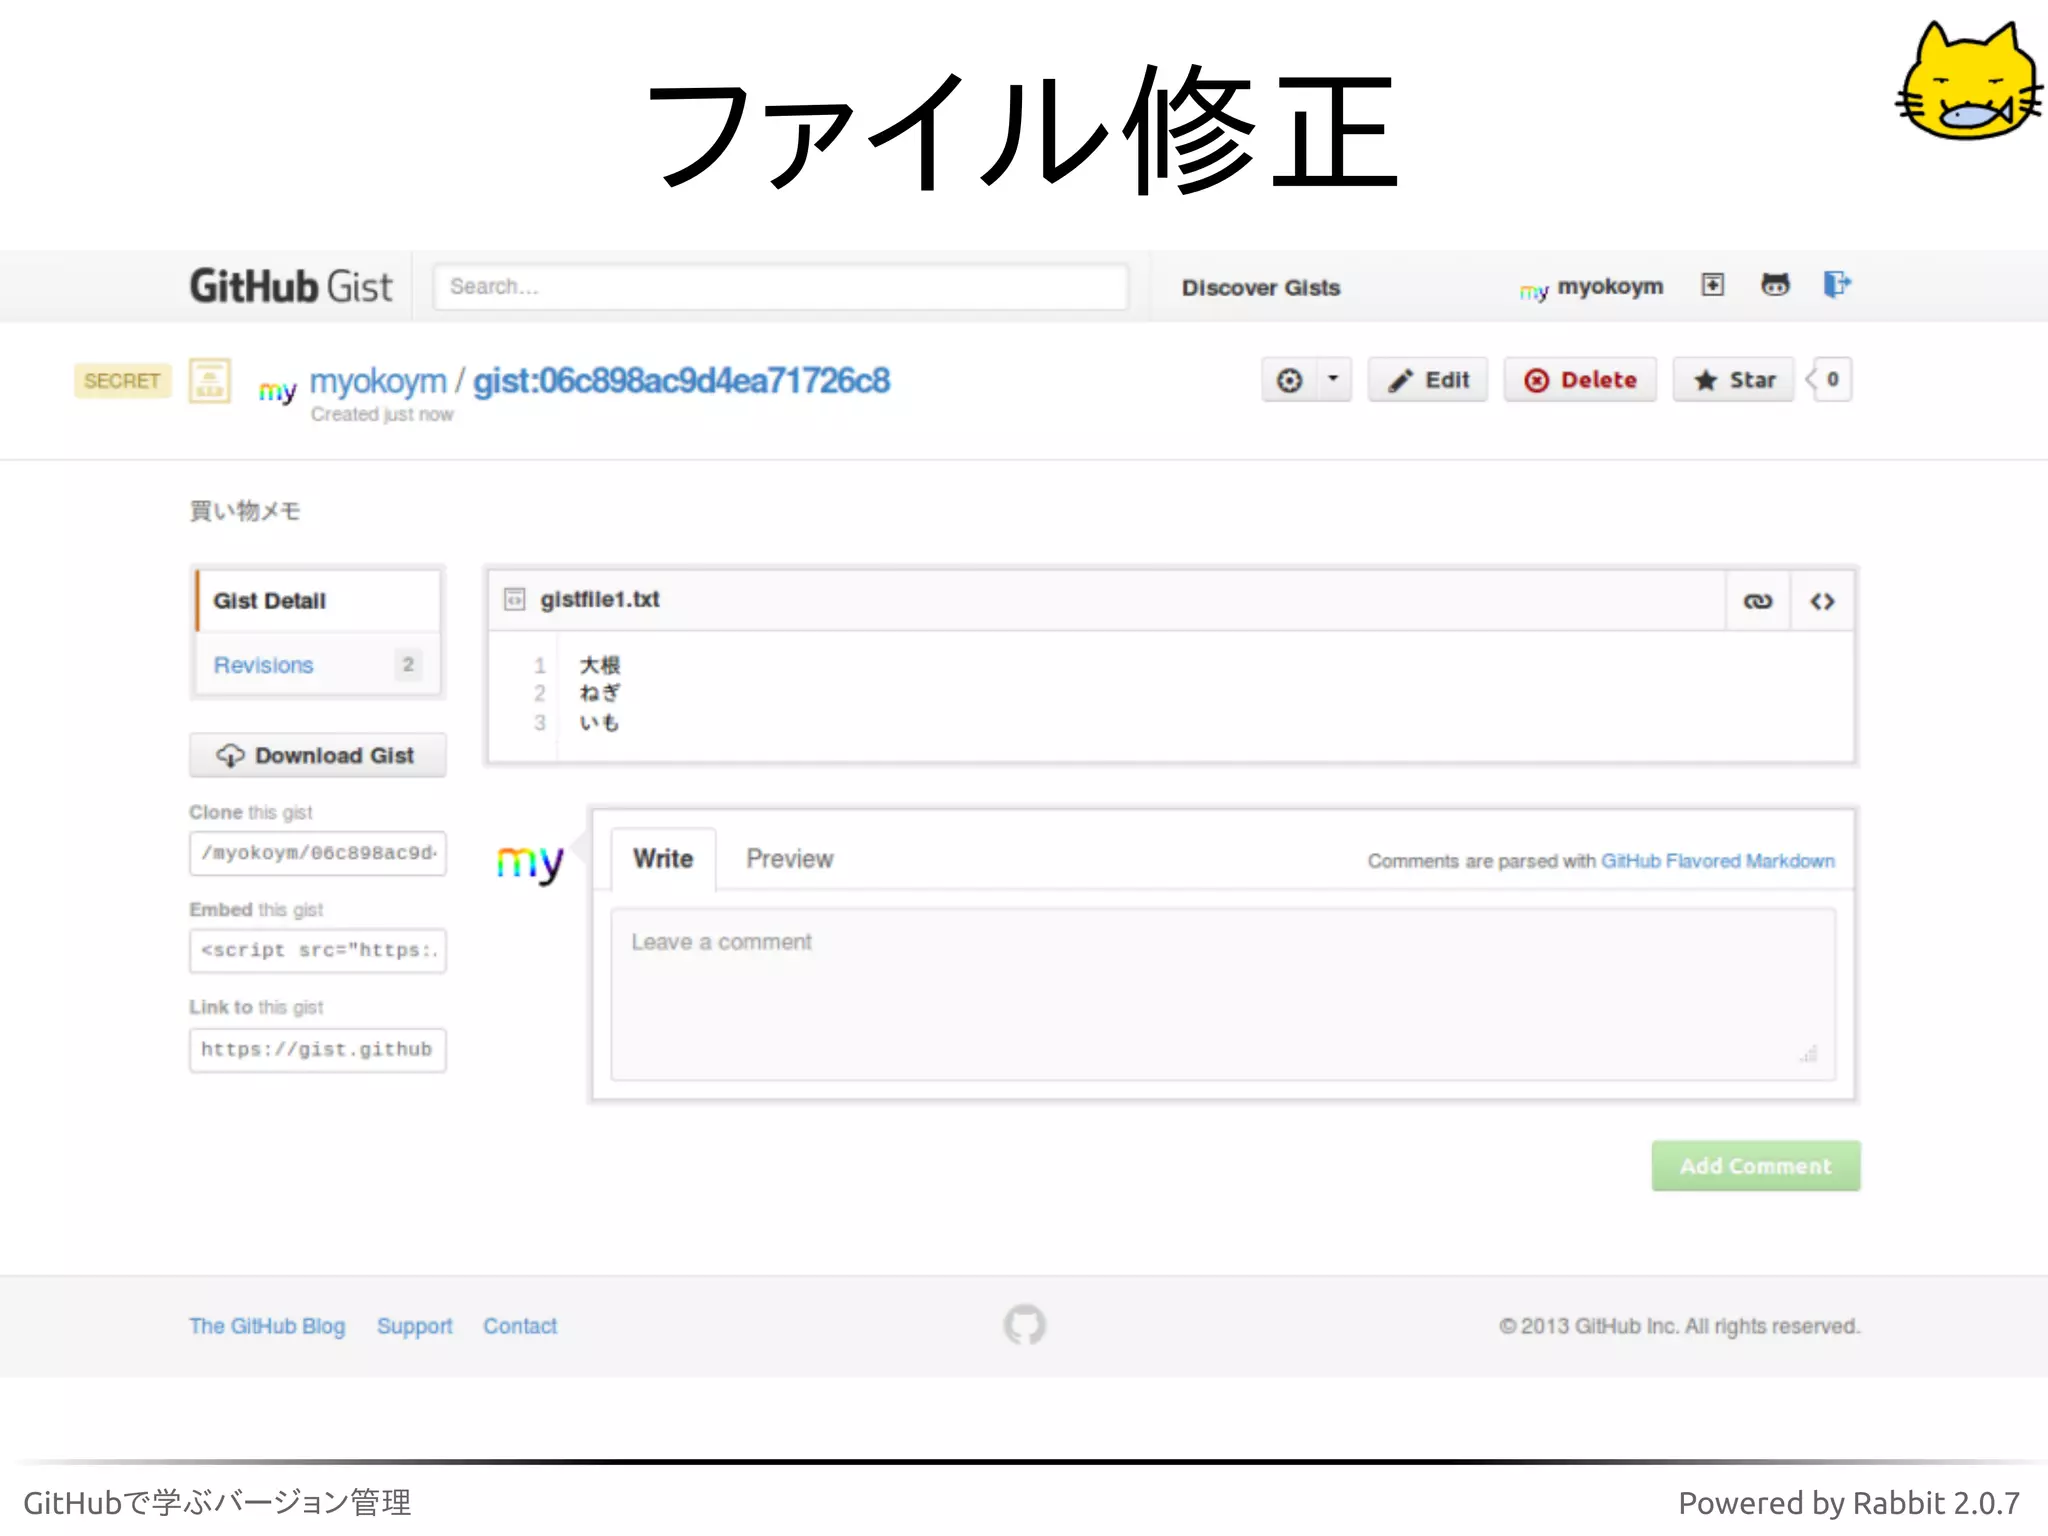
Task: Click the permalink chain icon for gistfile1.txt
Action: tap(1758, 601)
